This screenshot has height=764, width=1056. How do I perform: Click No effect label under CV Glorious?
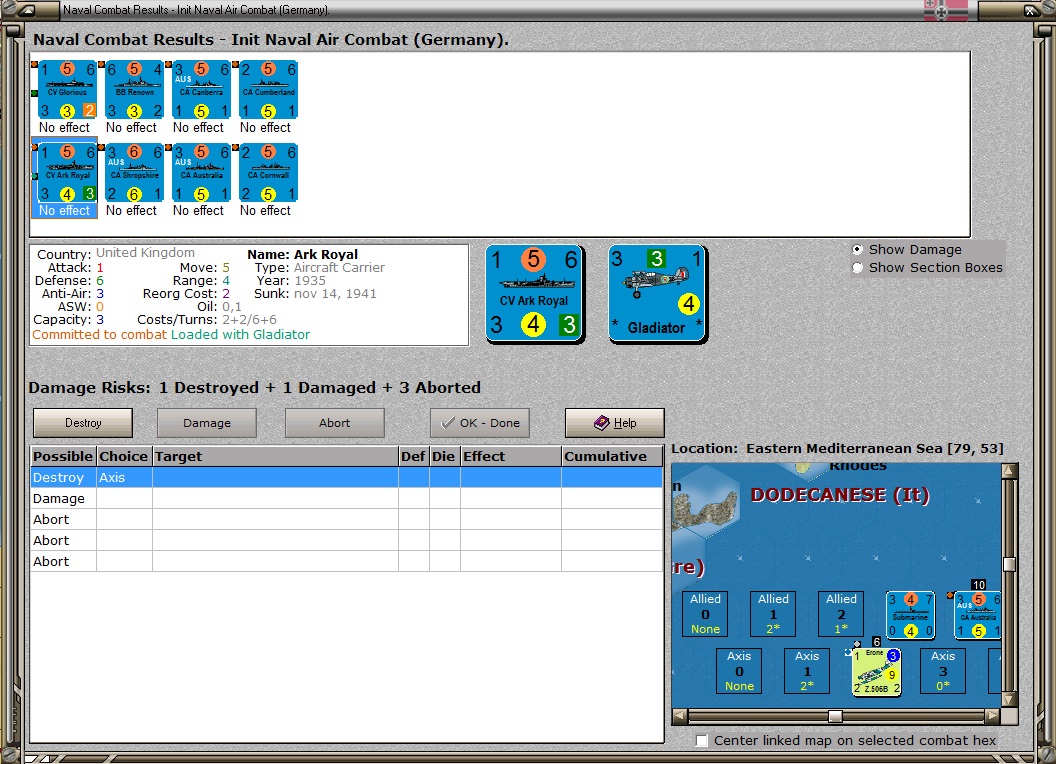point(64,127)
